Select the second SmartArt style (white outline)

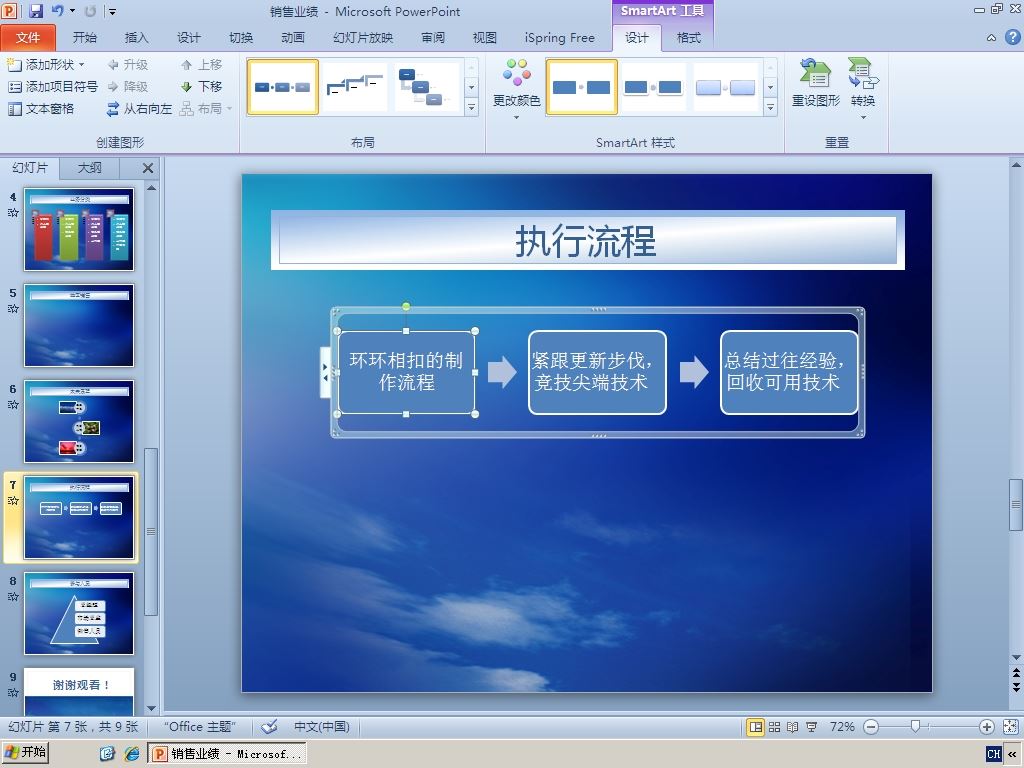tap(653, 87)
